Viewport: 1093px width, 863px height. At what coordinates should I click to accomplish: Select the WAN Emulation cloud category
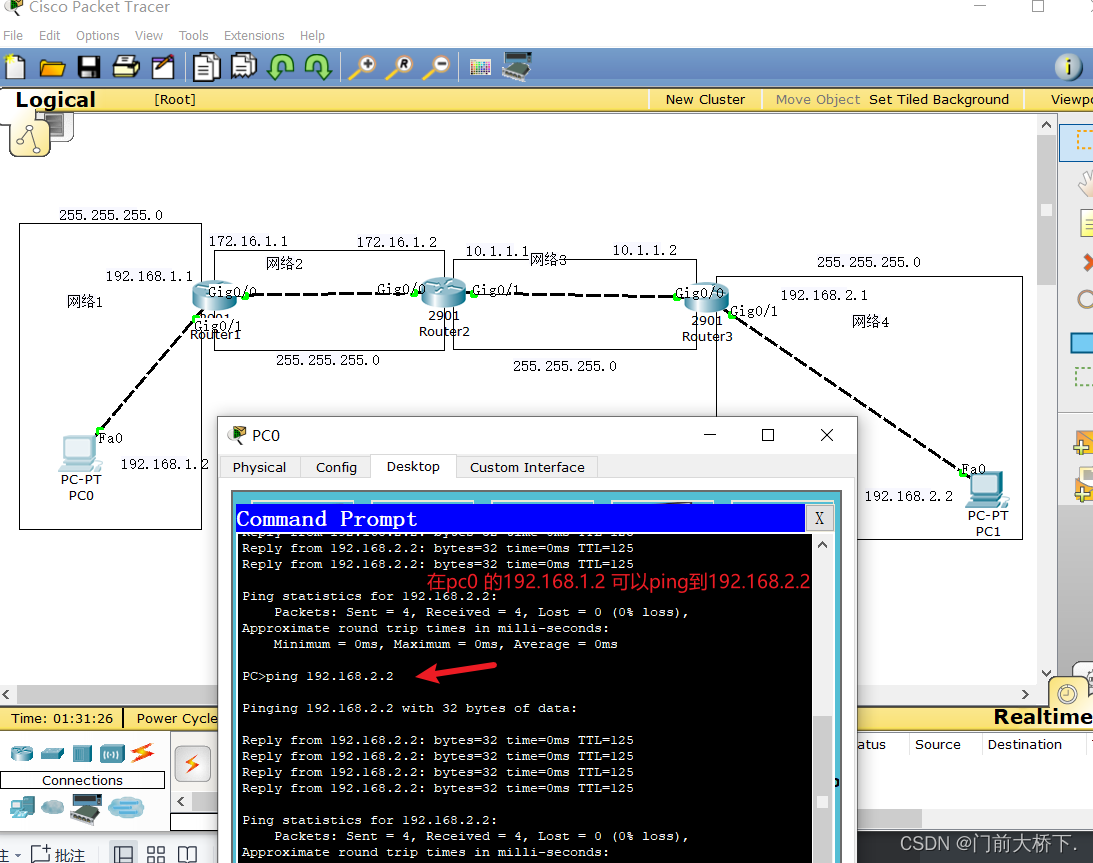click(52, 807)
